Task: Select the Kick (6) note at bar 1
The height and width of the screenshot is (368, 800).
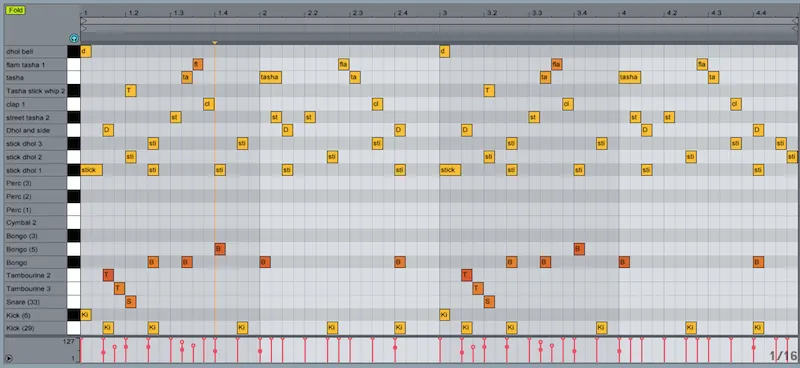Action: coord(86,315)
